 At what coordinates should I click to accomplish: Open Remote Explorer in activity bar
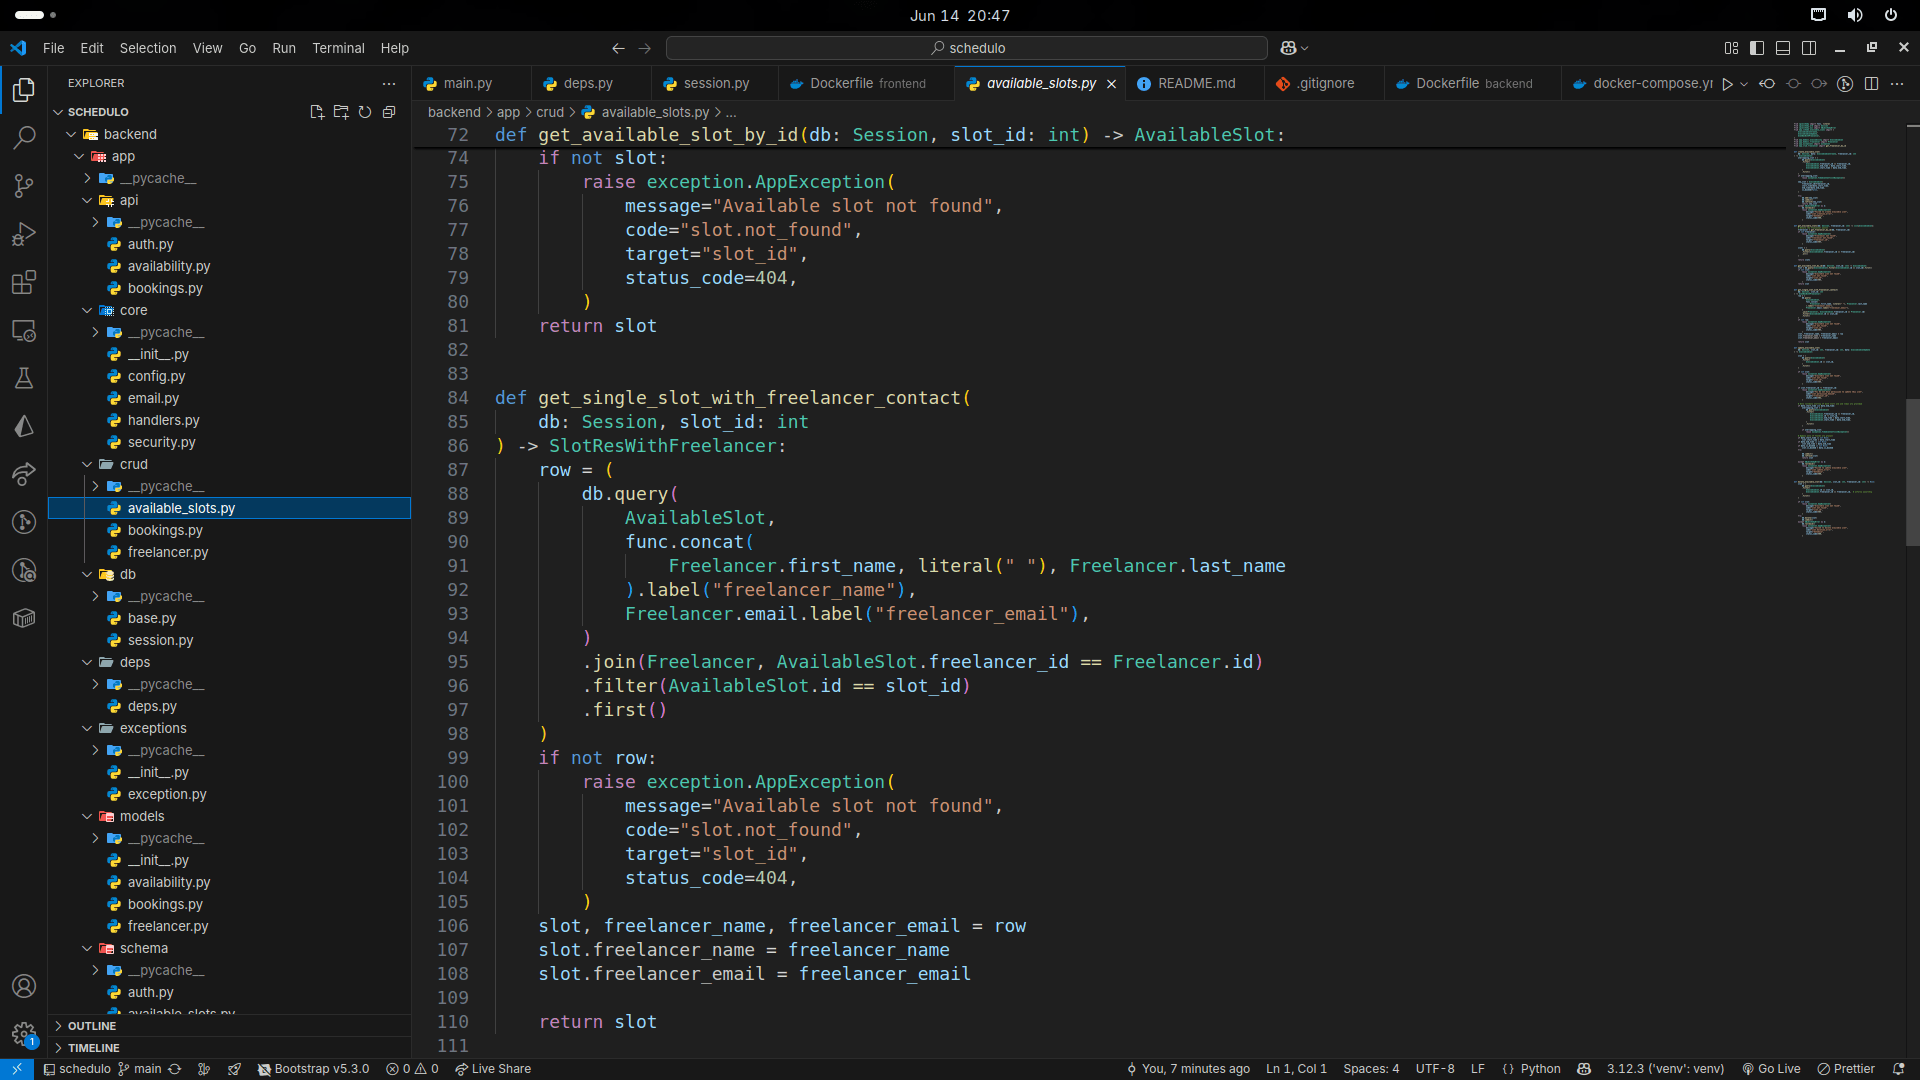click(24, 330)
